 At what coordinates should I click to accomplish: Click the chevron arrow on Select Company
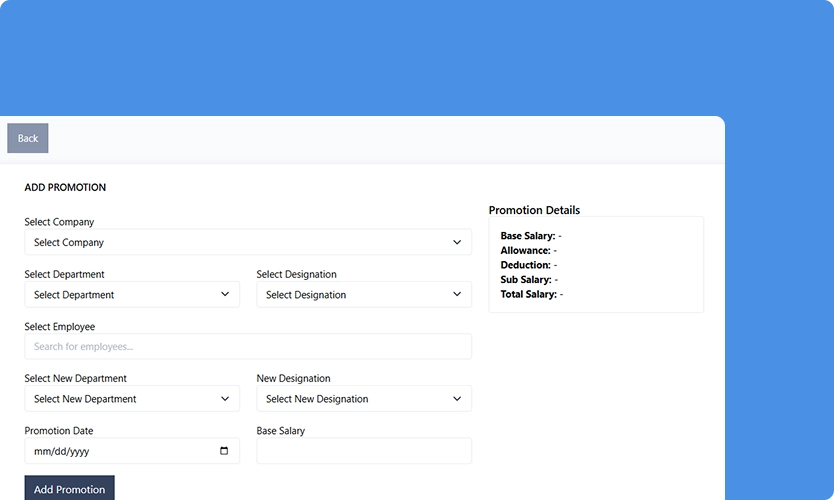457,243
